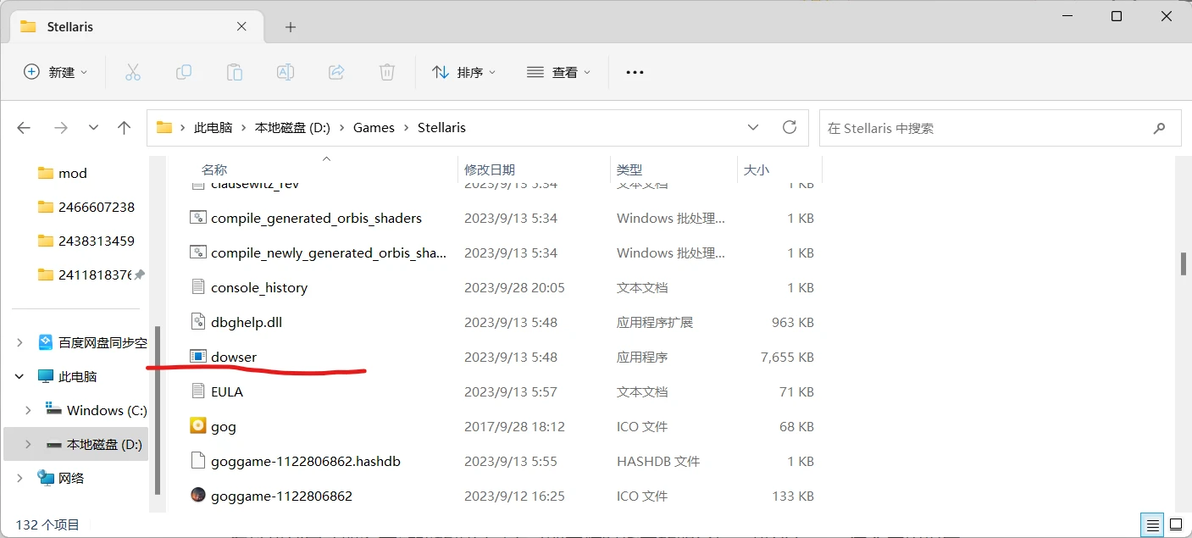
Task: Go up one folder level arrow
Action: (125, 128)
